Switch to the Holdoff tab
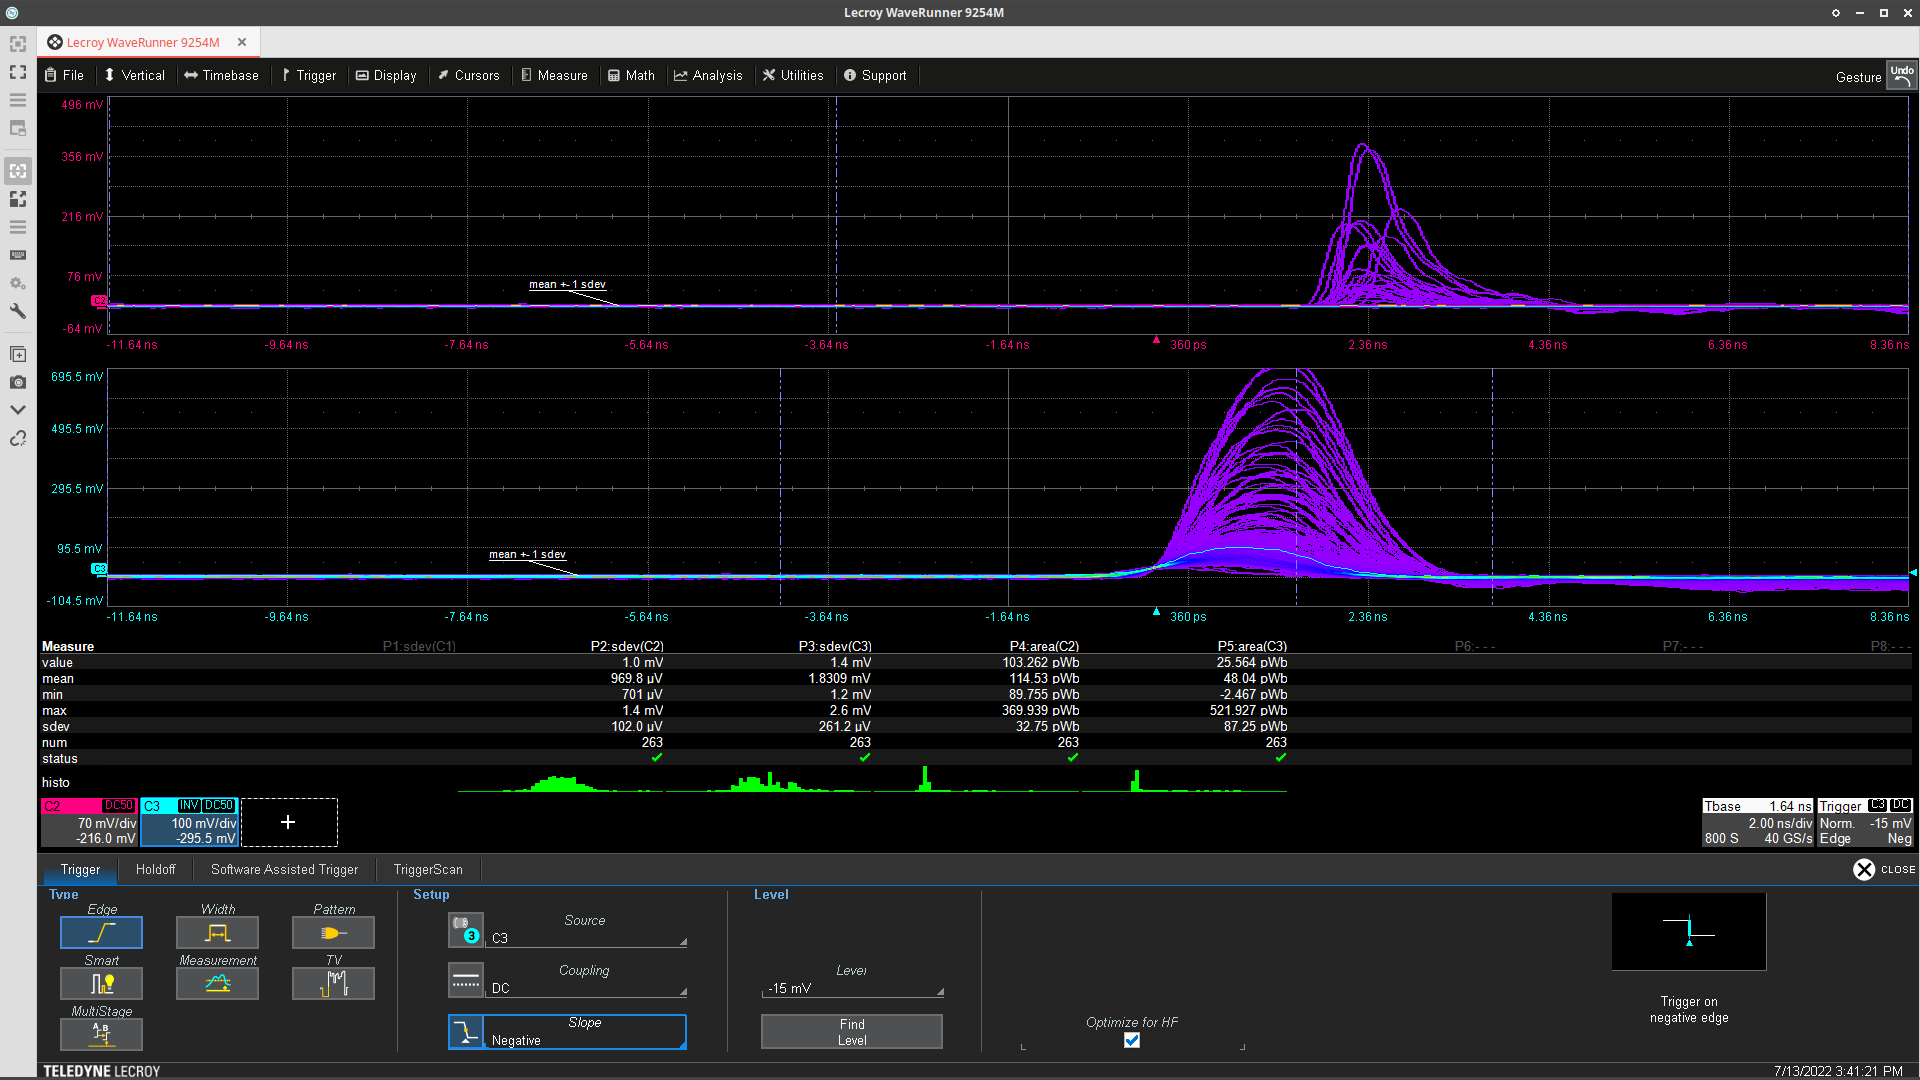Screen dimensions: 1920x1080 [156, 869]
